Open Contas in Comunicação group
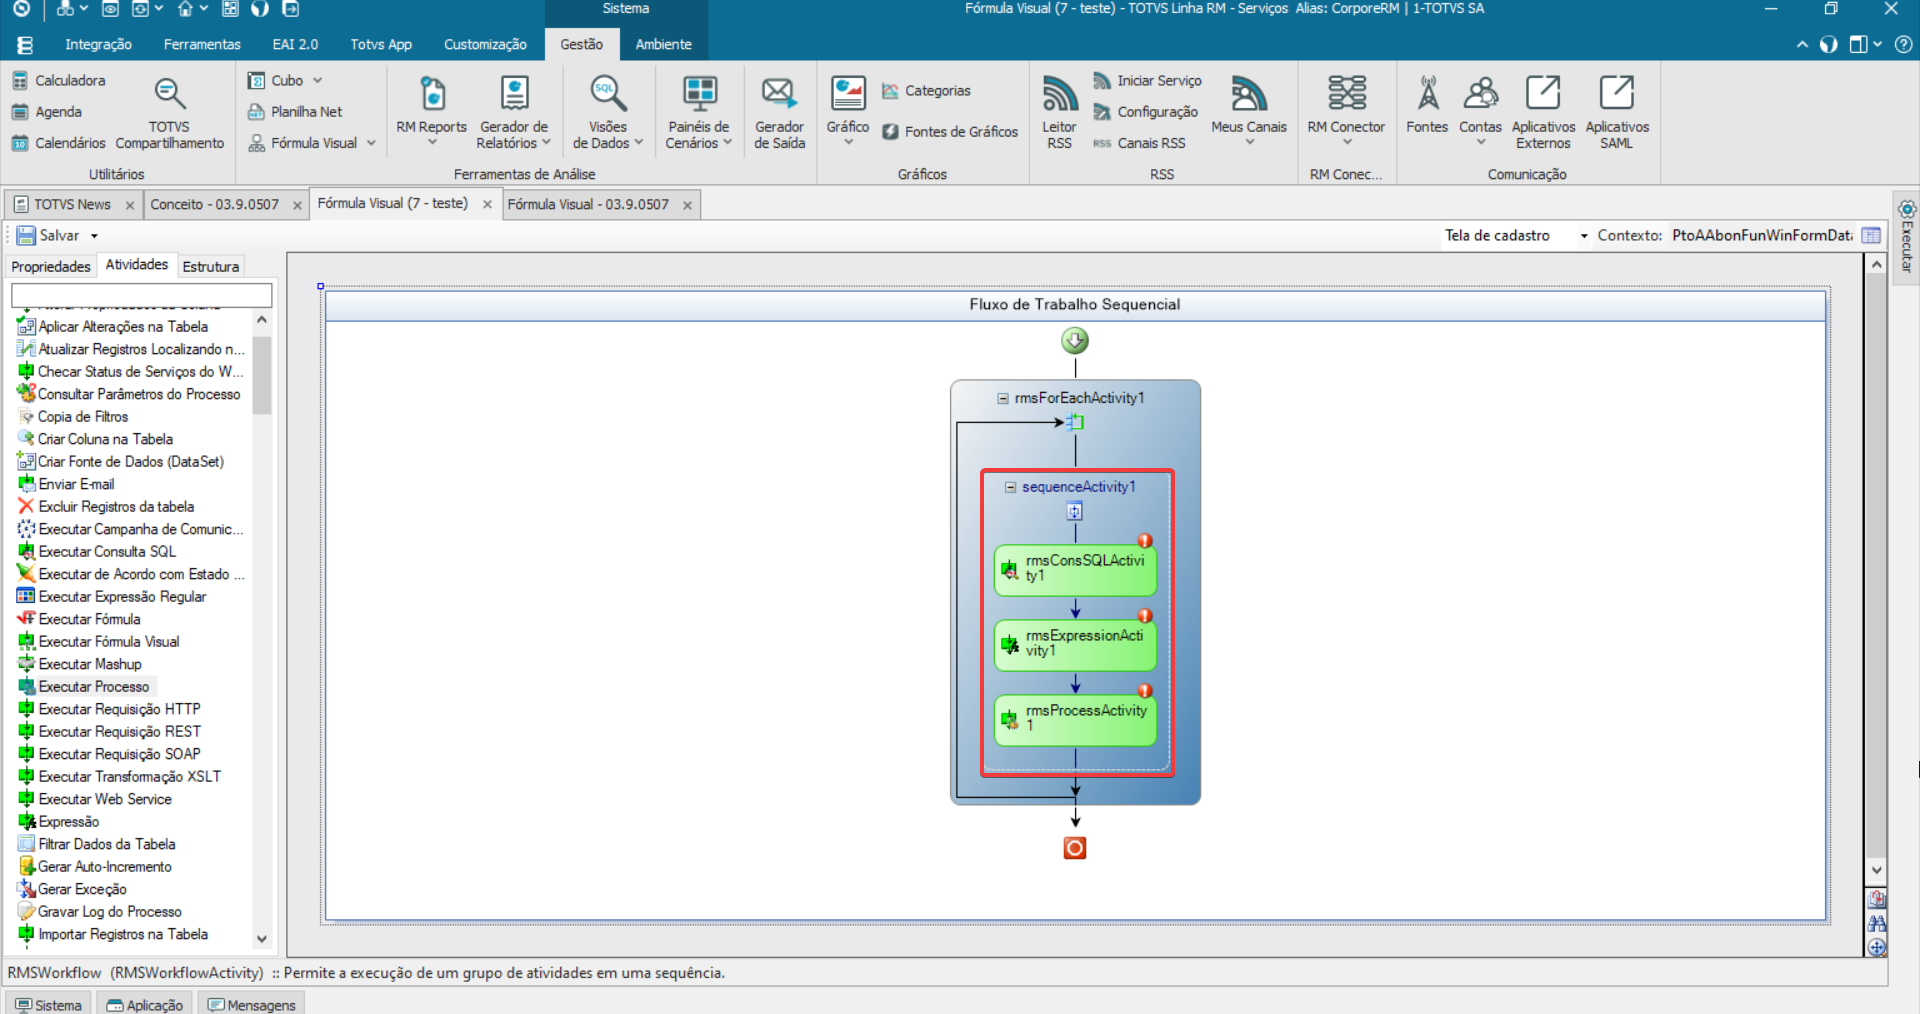The height and width of the screenshot is (1014, 1920). (1480, 106)
